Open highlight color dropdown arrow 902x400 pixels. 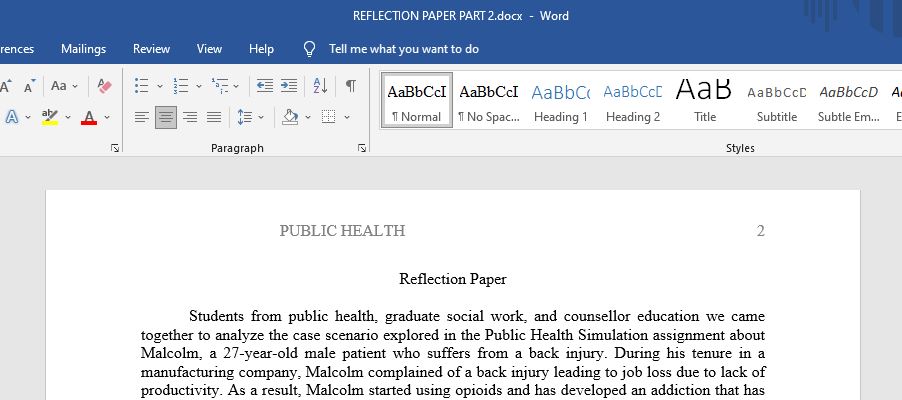[68, 117]
